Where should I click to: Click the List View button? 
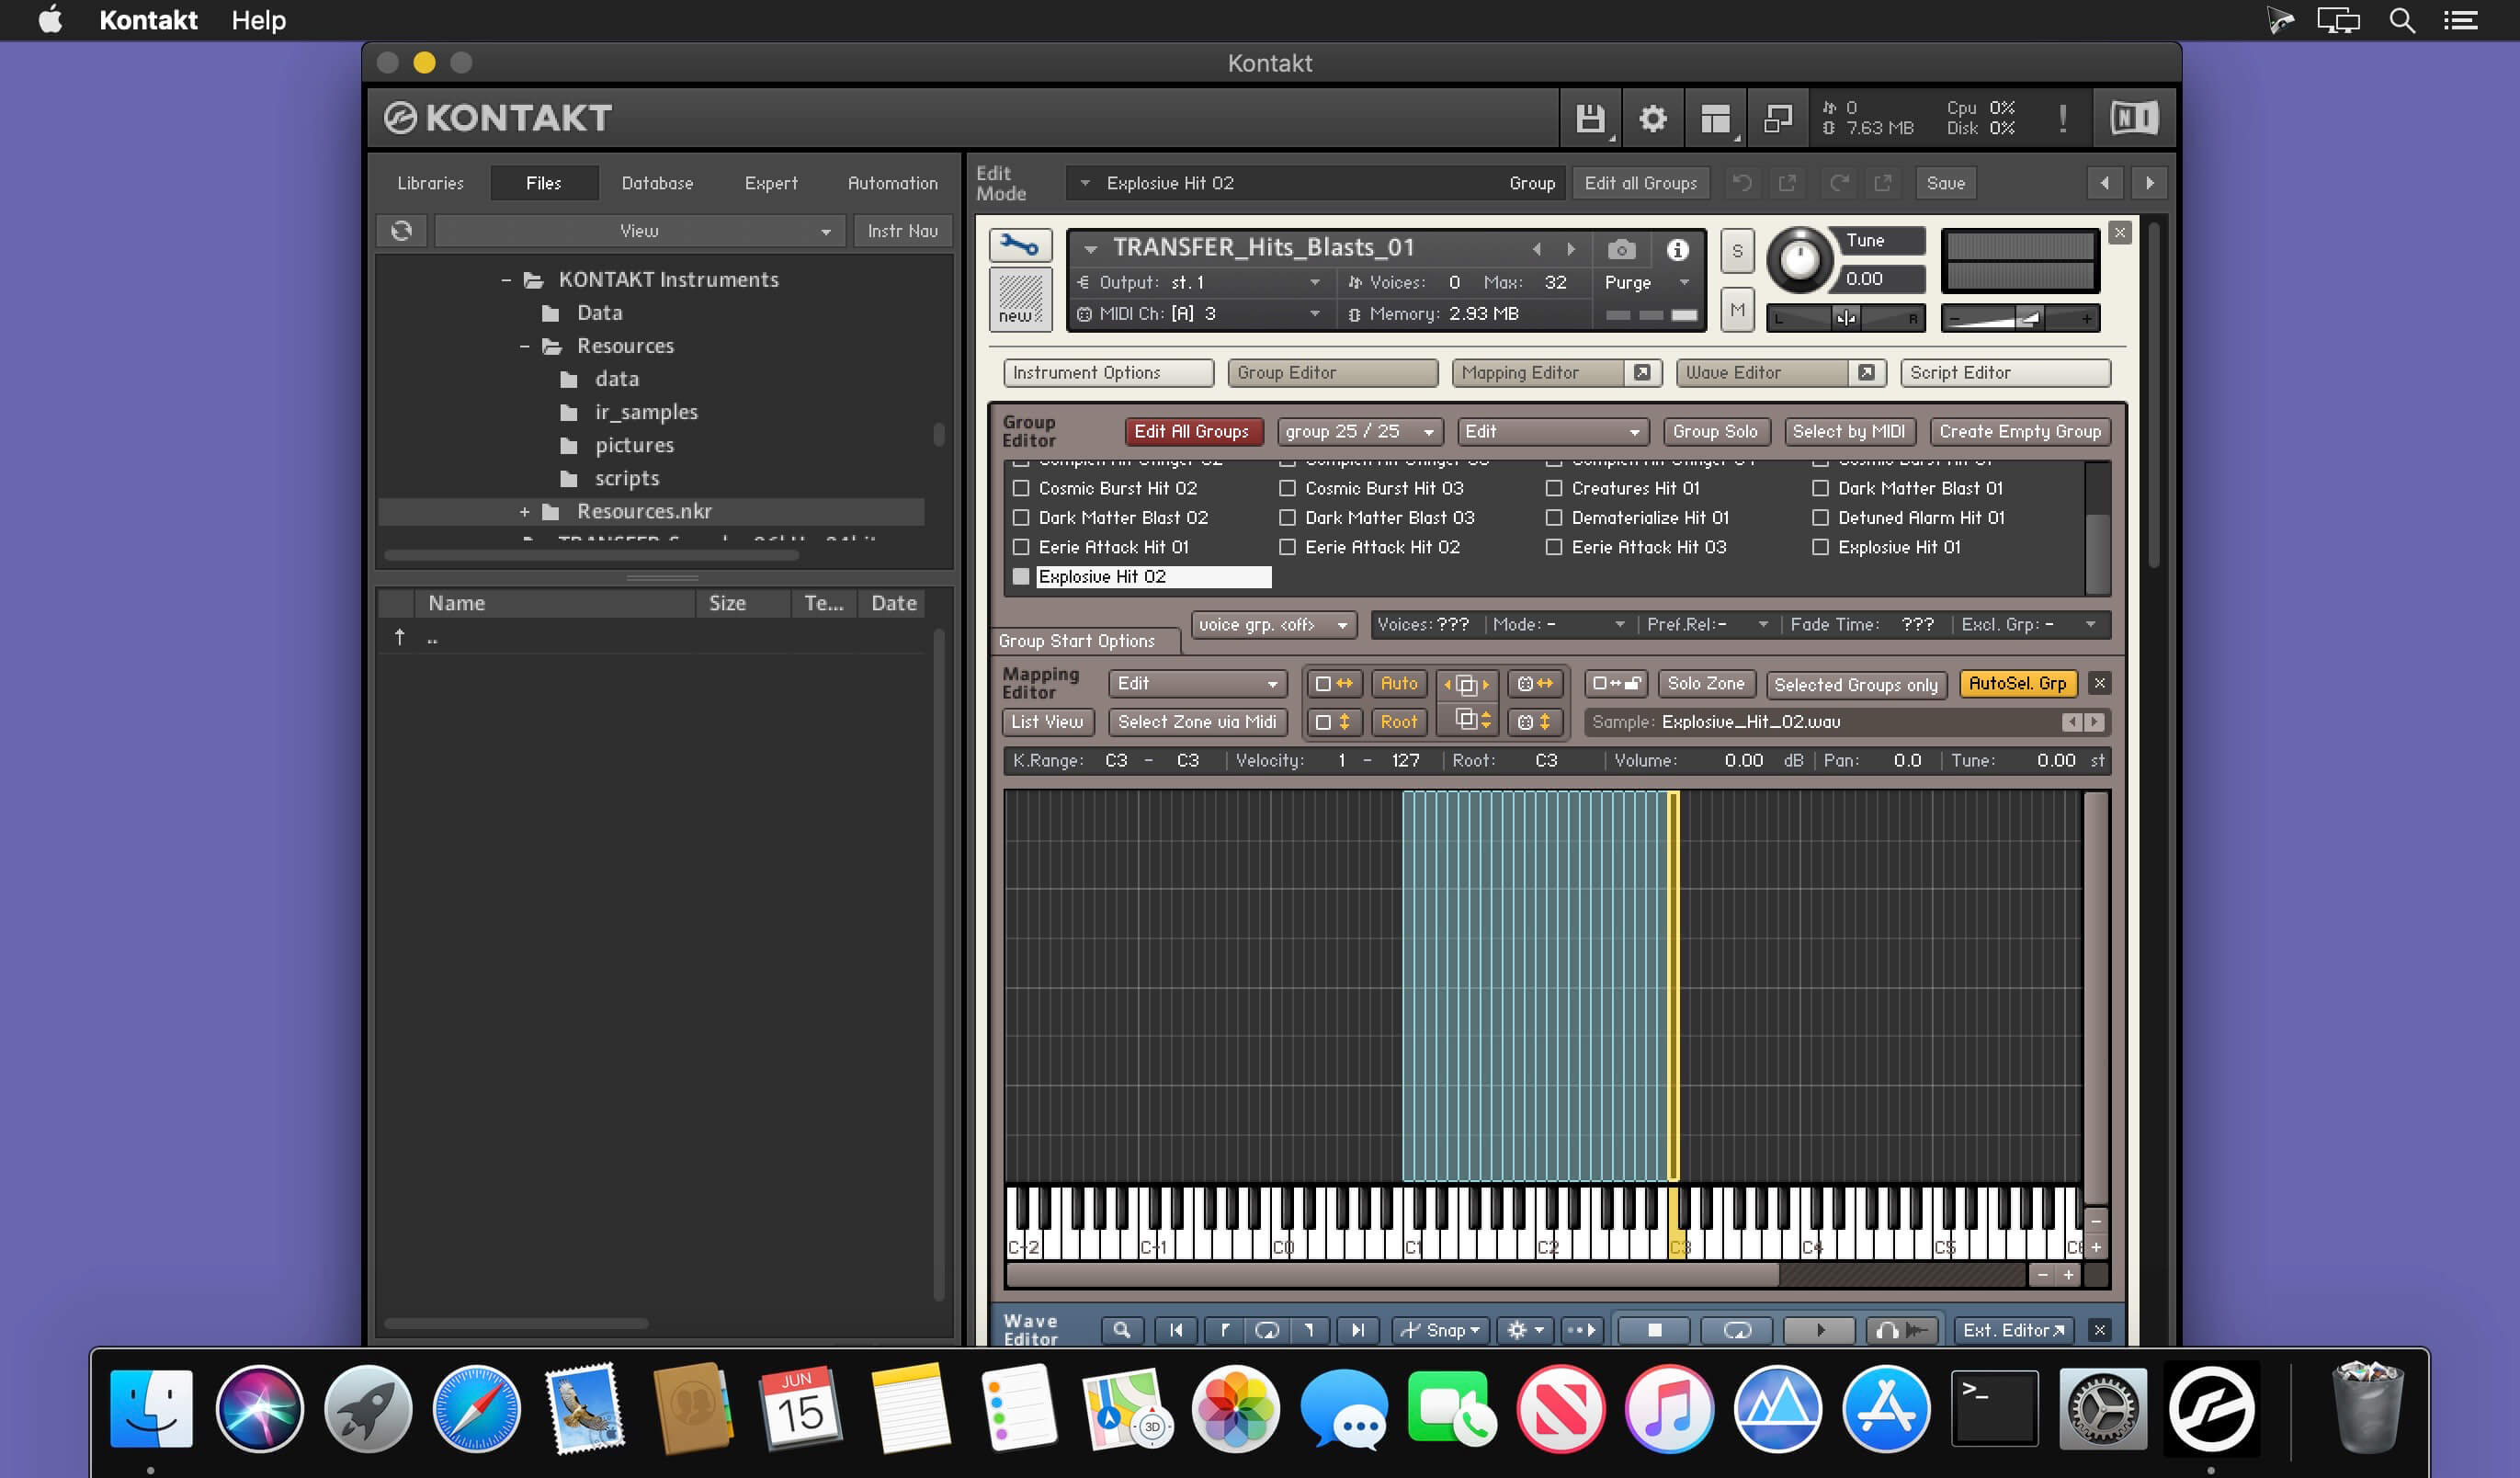1047,722
